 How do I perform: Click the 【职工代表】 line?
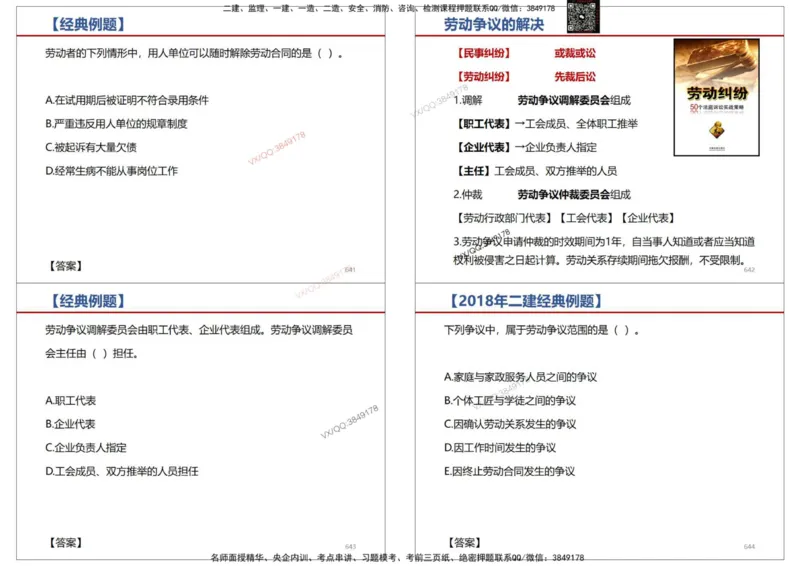point(546,124)
